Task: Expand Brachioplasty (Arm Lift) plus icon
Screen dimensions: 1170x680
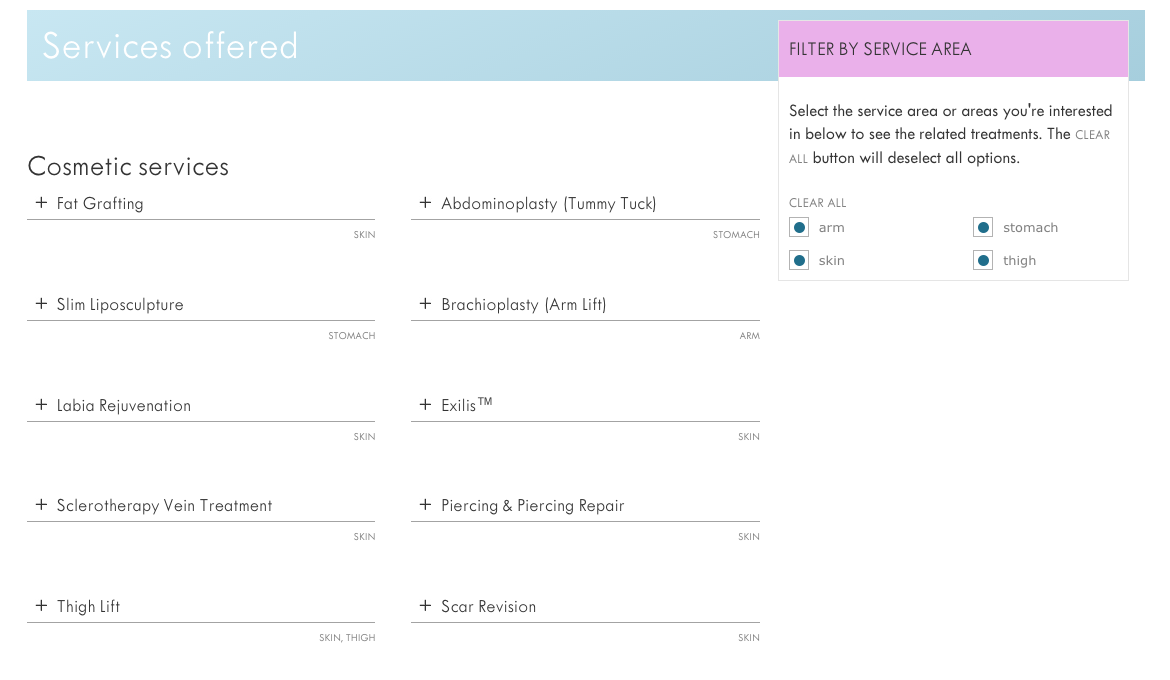Action: [x=425, y=304]
